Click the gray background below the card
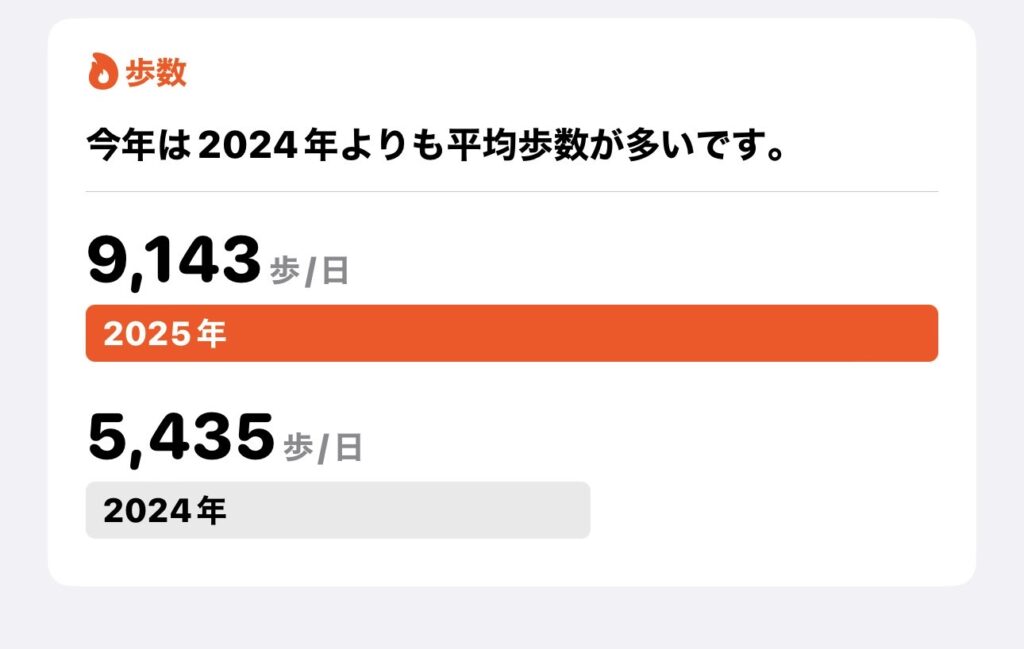The height and width of the screenshot is (649, 1024). click(x=512, y=618)
